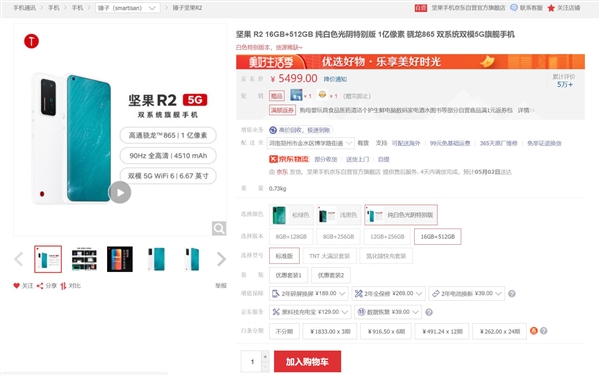Select the third colorful thumbnail image
The width and height of the screenshot is (600, 376).
coord(120,259)
